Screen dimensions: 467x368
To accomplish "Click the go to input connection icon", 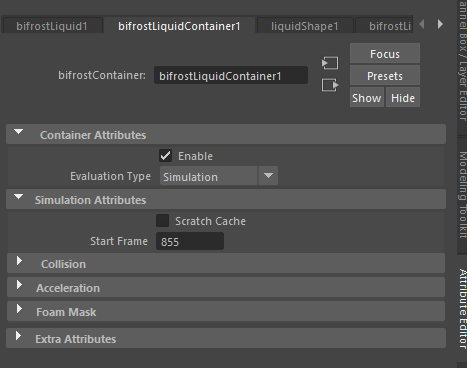I will click(330, 63).
